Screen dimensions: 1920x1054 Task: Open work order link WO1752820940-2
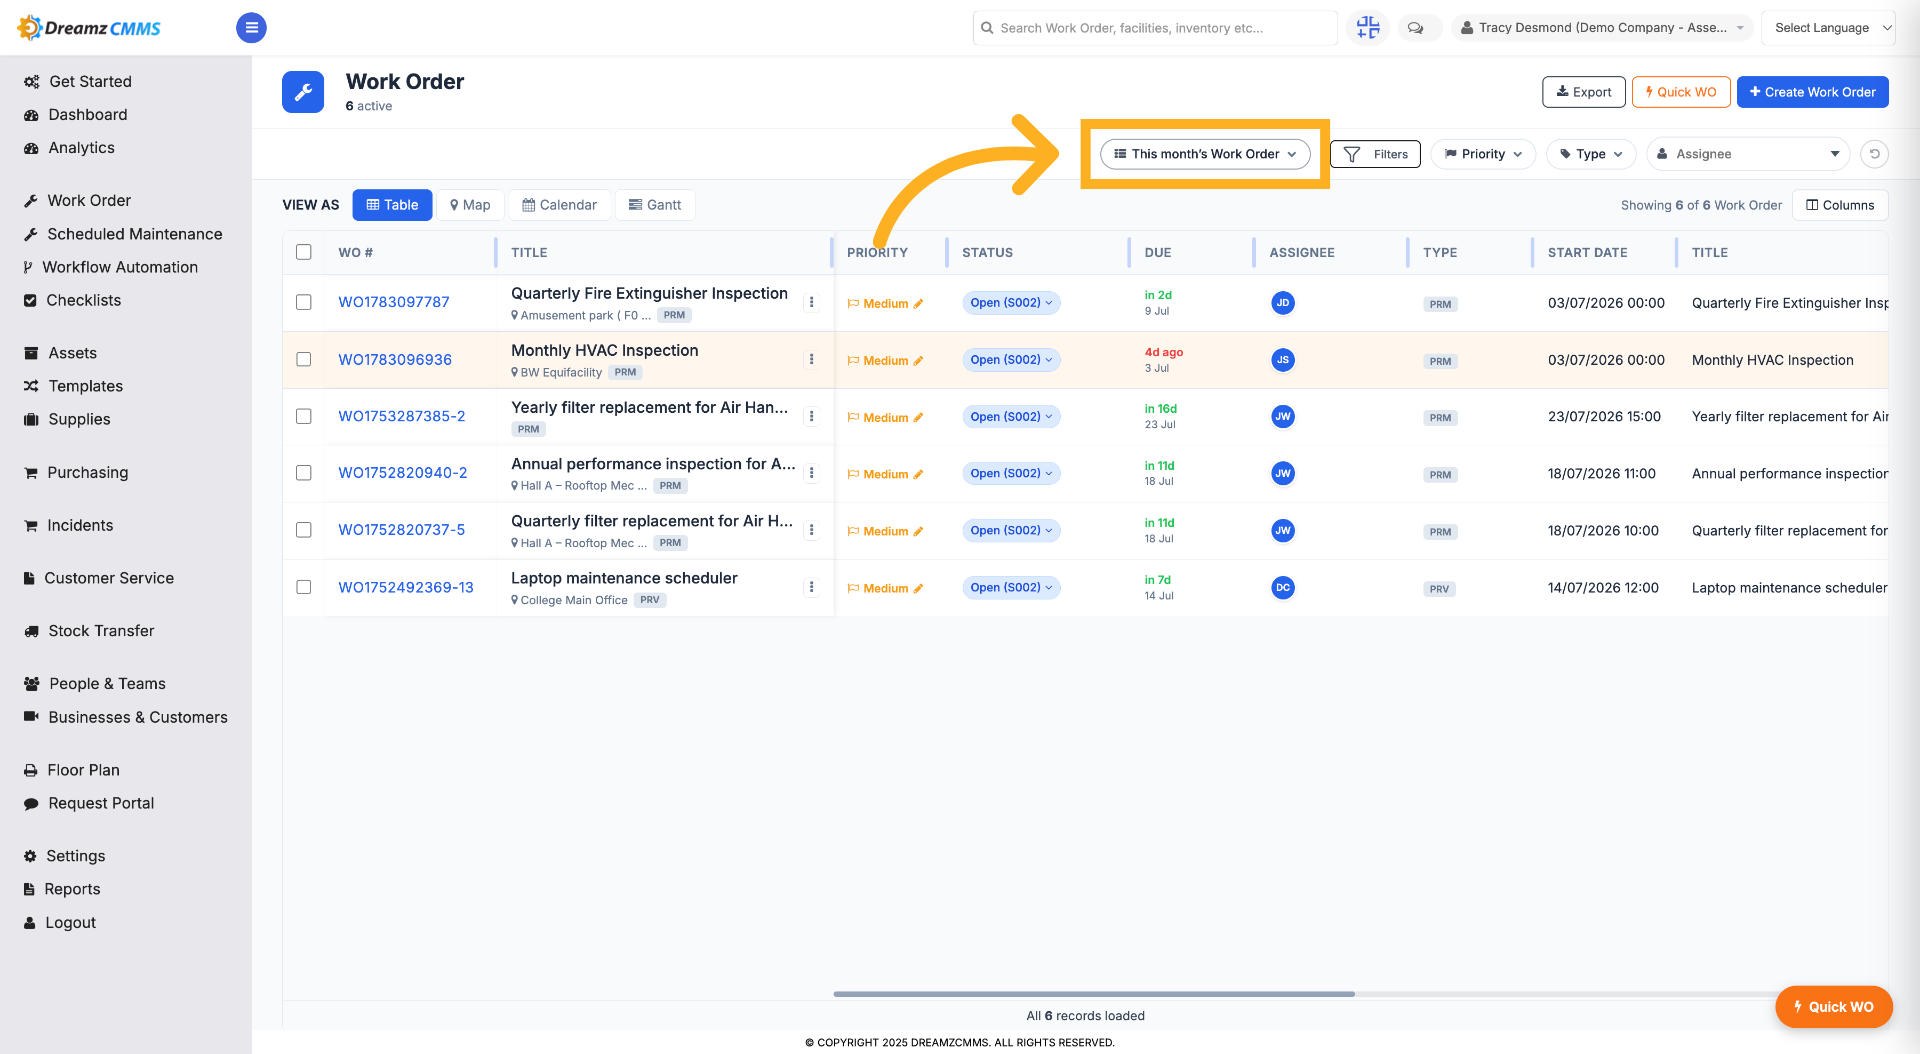[403, 473]
